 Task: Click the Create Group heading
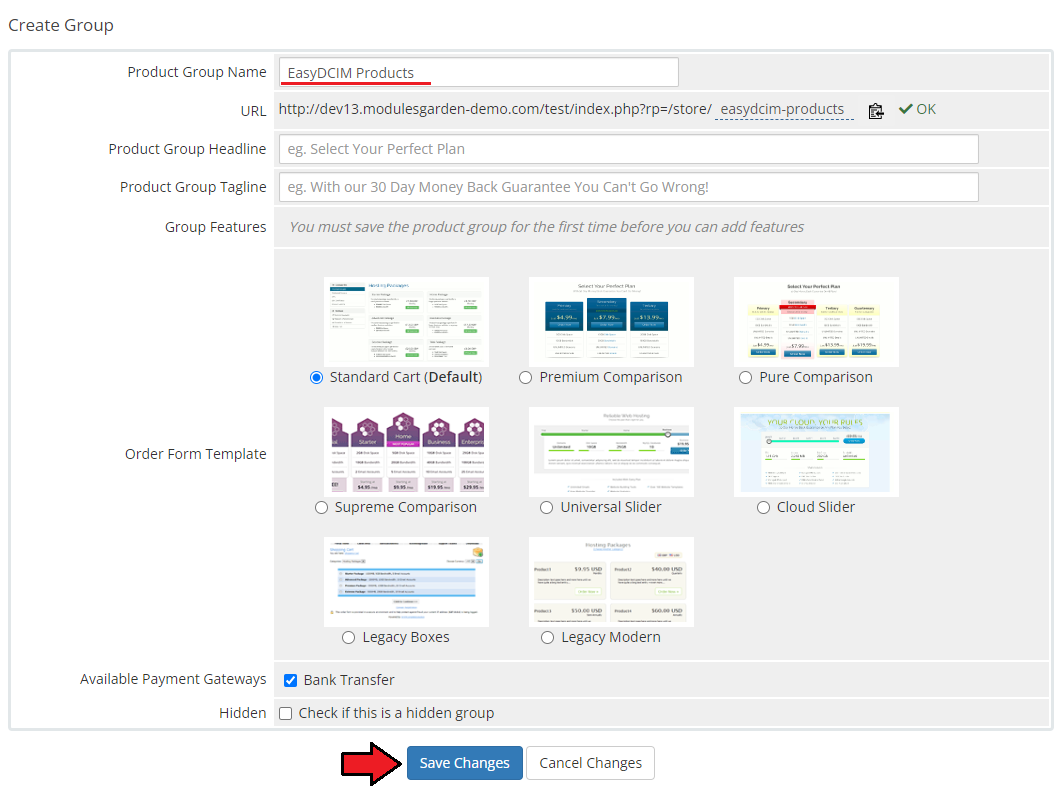point(61,26)
